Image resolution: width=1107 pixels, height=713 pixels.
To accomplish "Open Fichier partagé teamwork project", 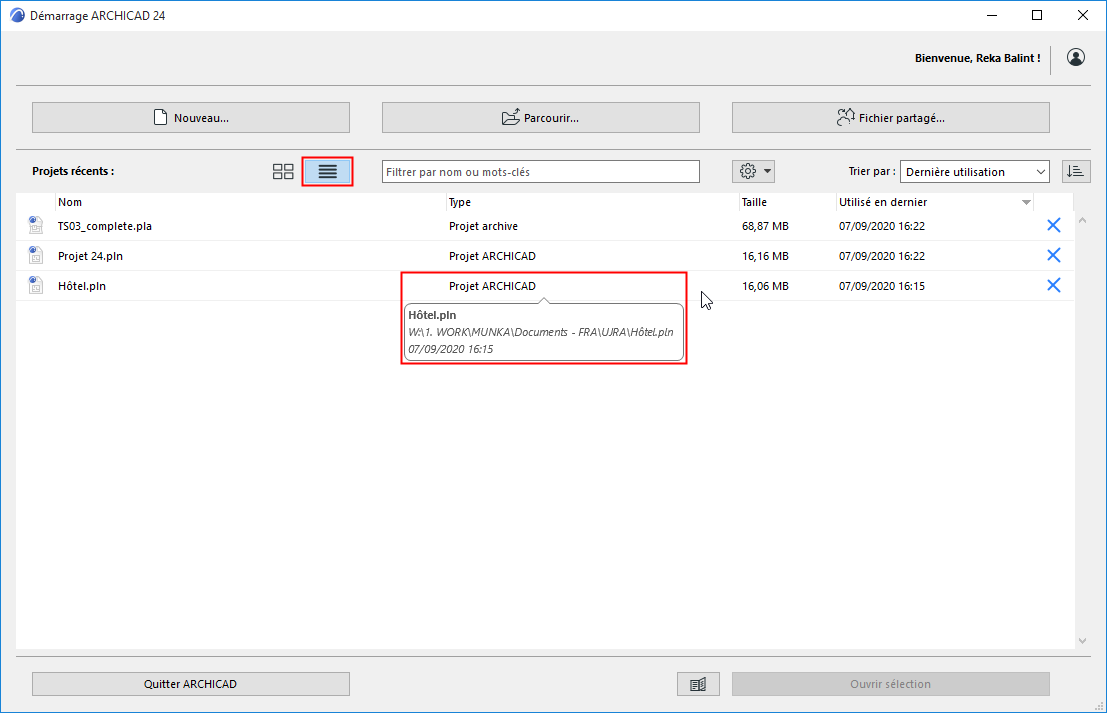I will tap(891, 117).
